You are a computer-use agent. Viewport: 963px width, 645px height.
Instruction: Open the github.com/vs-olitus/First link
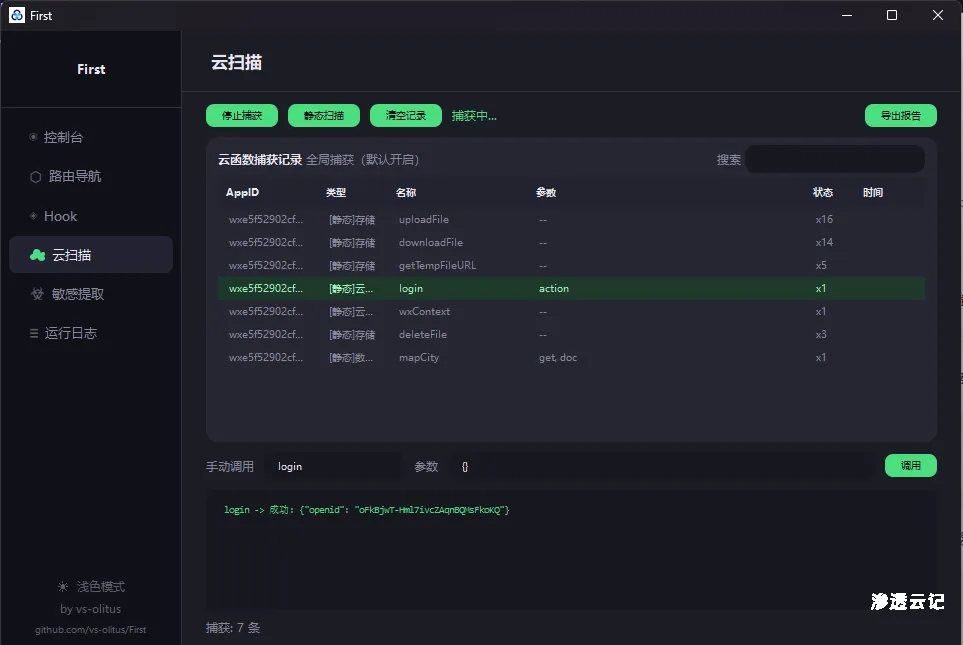point(90,631)
